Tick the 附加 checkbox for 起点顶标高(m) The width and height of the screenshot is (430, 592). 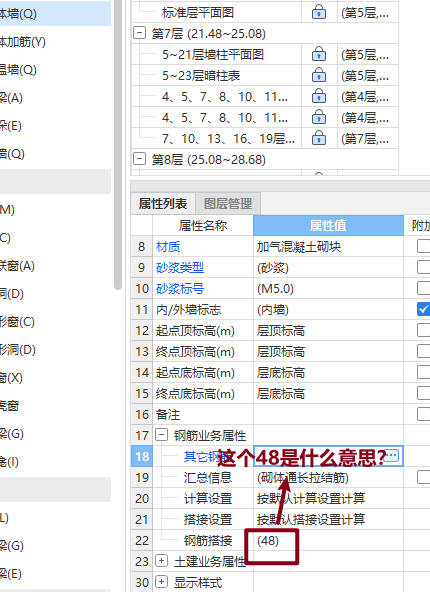(x=424, y=330)
